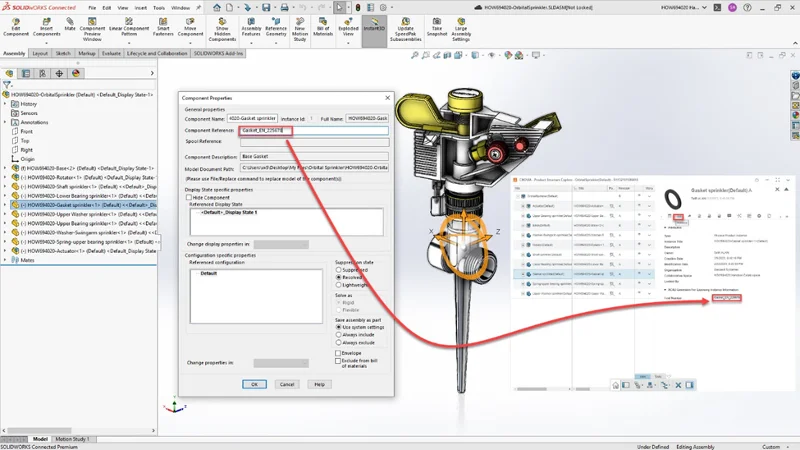Expand the History tree node
Viewport: 800px width, 450px height.
coord(5,104)
